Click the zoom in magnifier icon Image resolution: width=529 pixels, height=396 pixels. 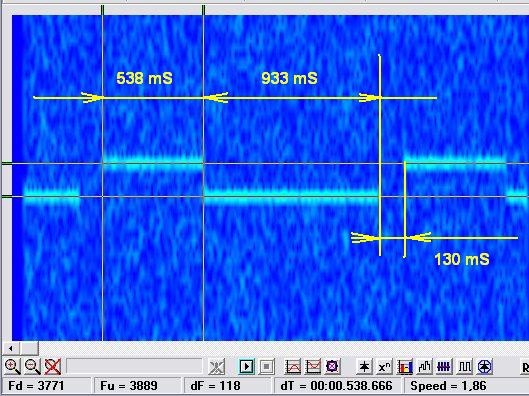click(12, 366)
